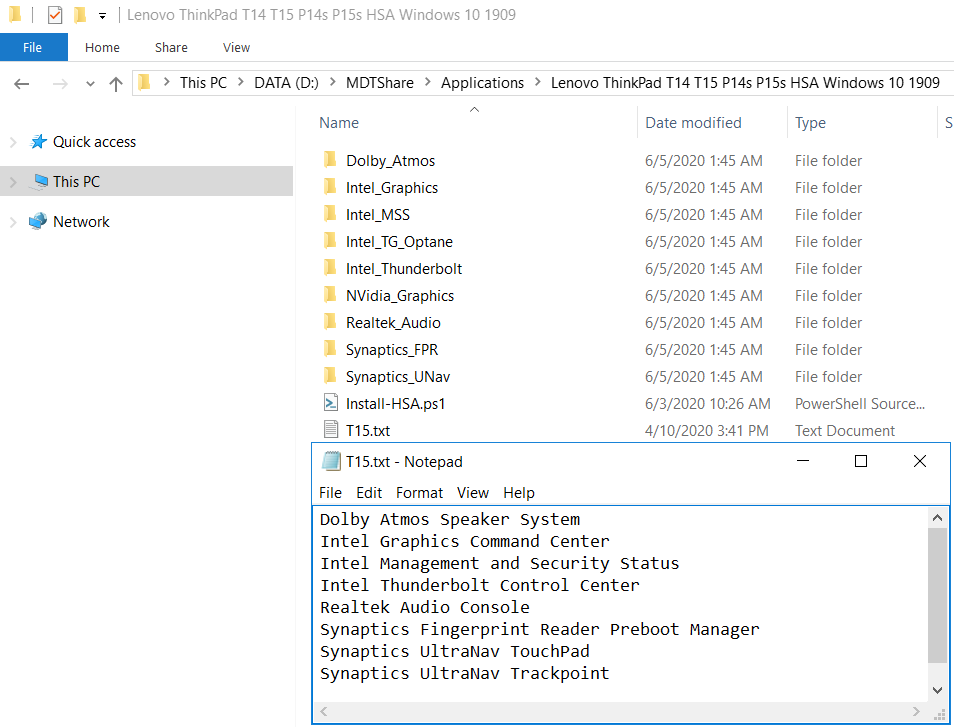Image resolution: width=954 pixels, height=727 pixels.
Task: Sort by the Name column header
Action: (x=339, y=123)
